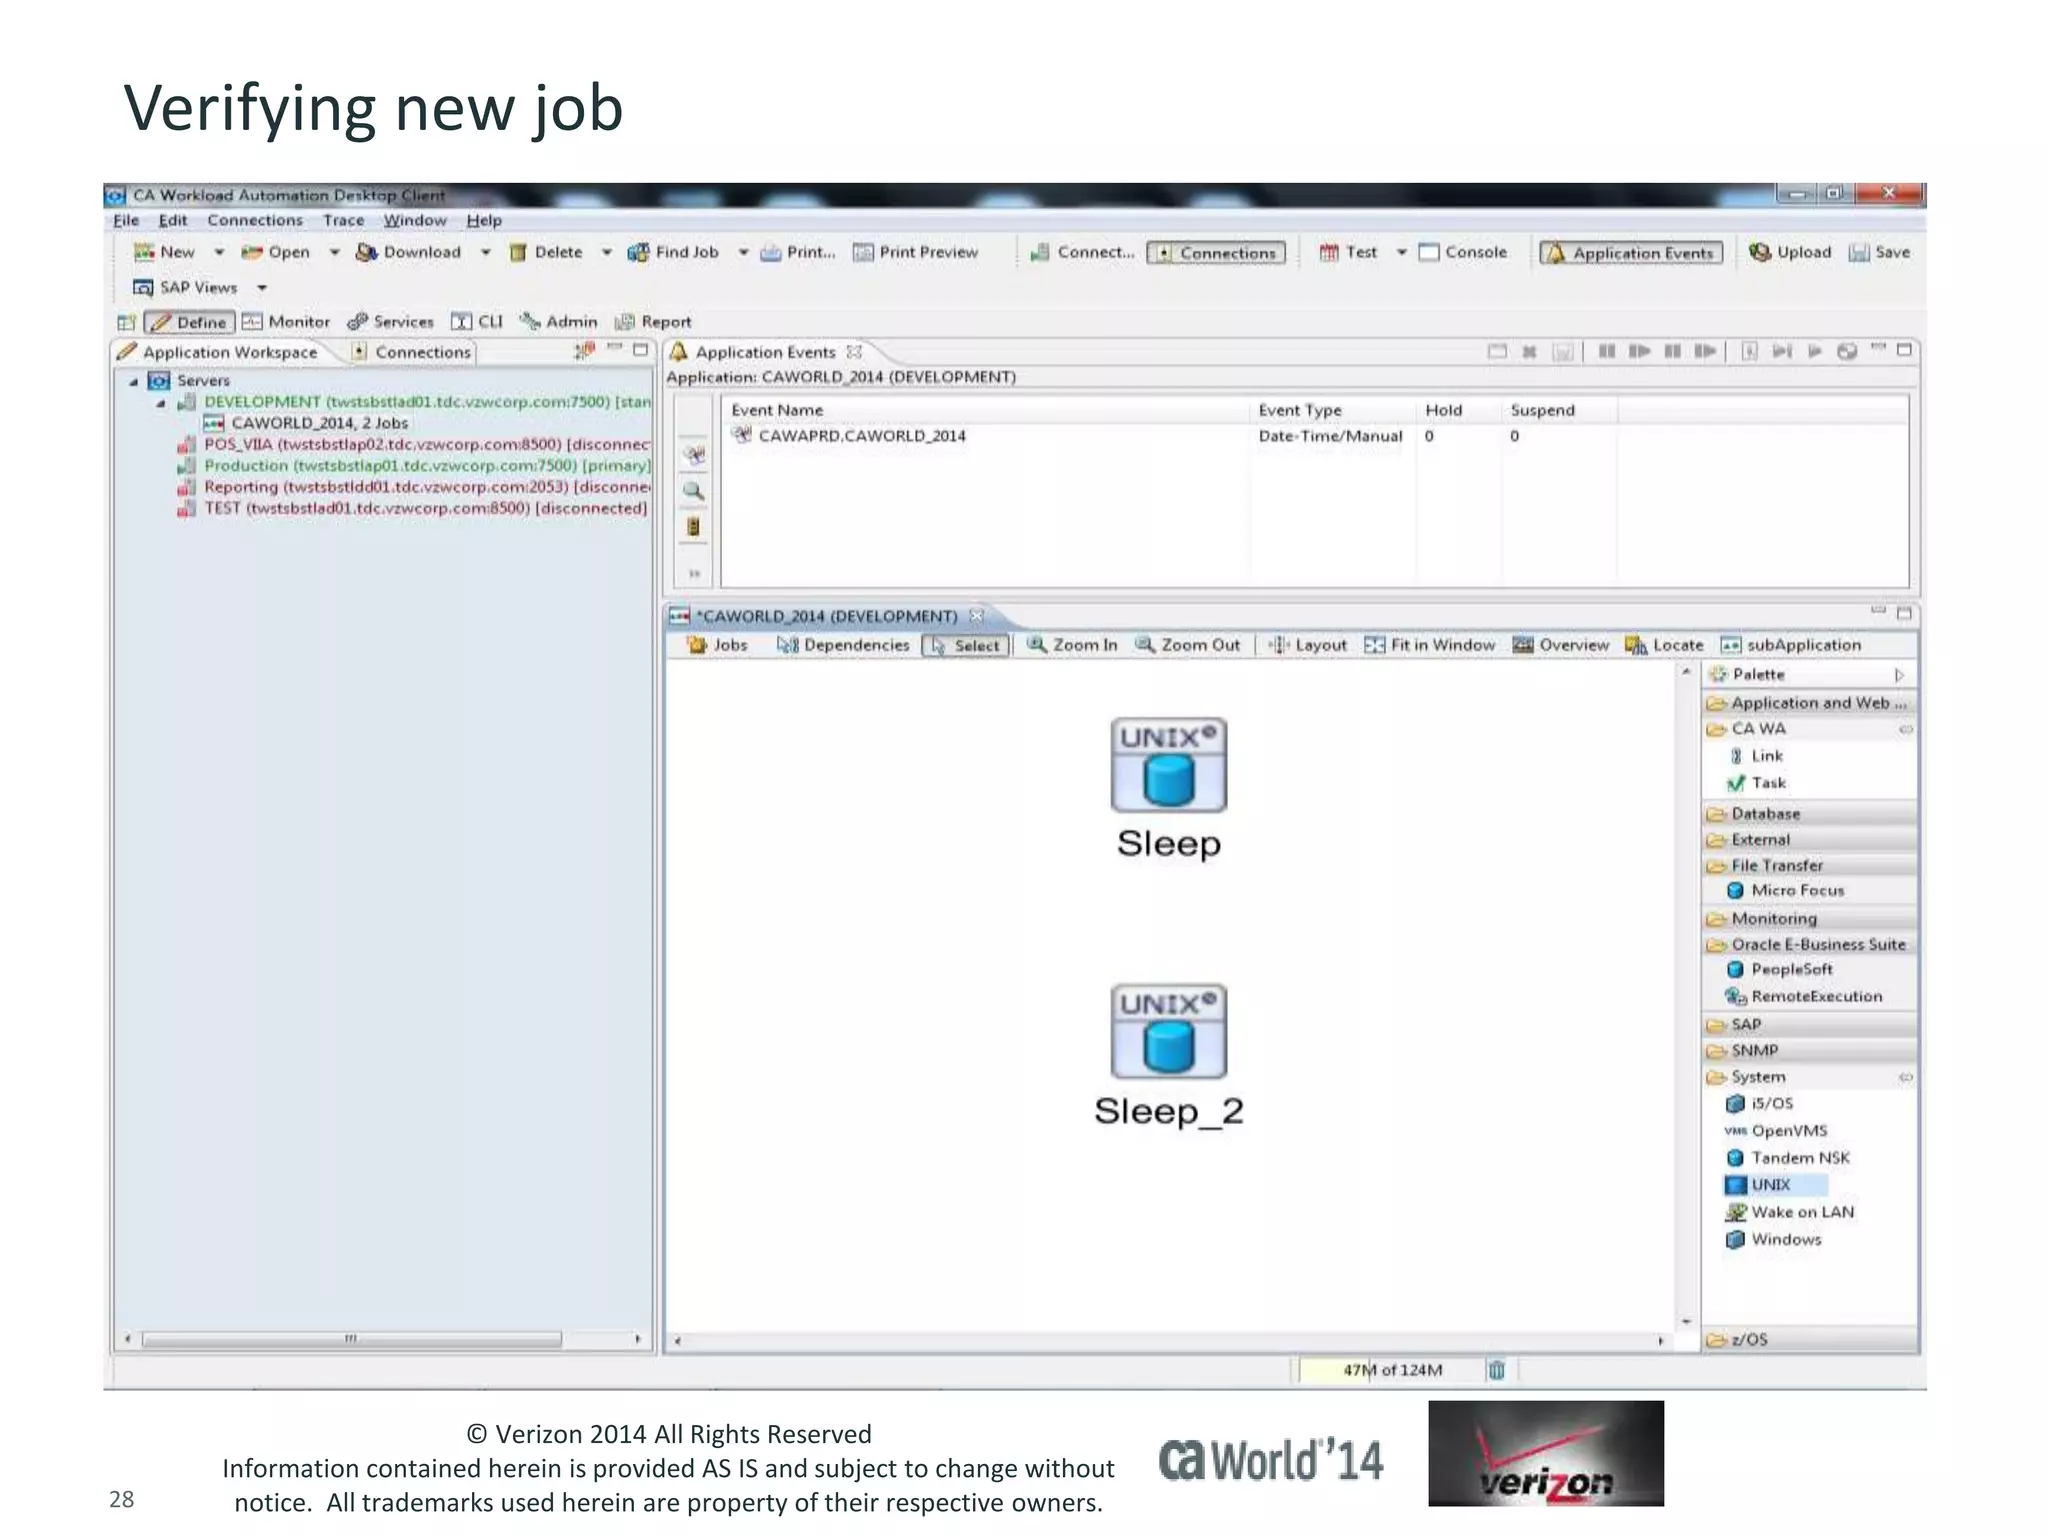
Task: Toggle the Connections toolbar button
Action: coord(1216,253)
